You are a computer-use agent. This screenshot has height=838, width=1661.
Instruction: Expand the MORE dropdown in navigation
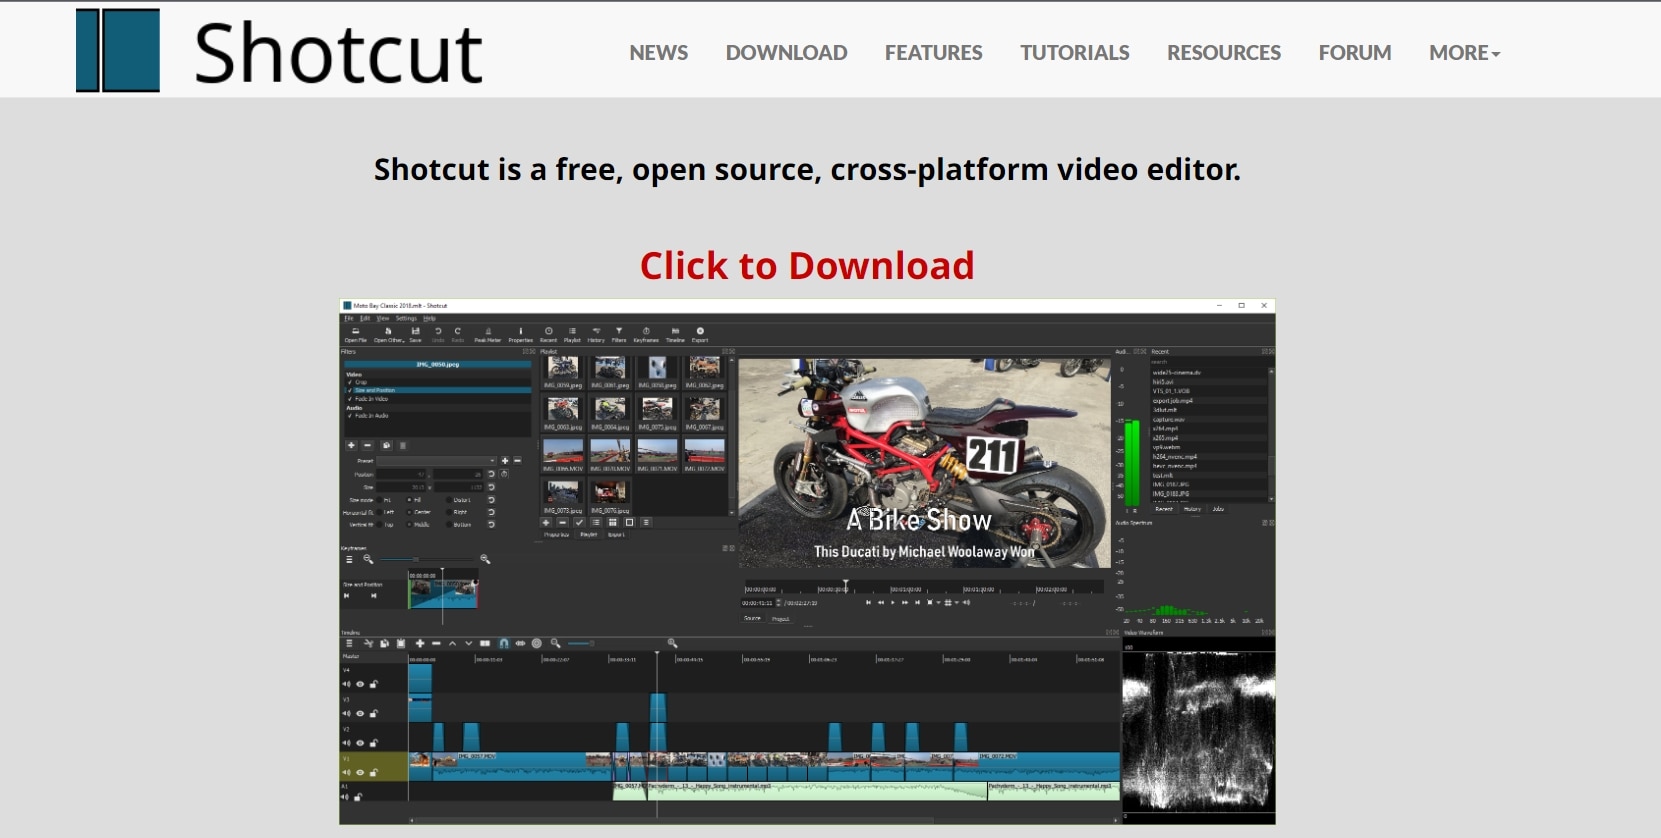coord(1464,52)
